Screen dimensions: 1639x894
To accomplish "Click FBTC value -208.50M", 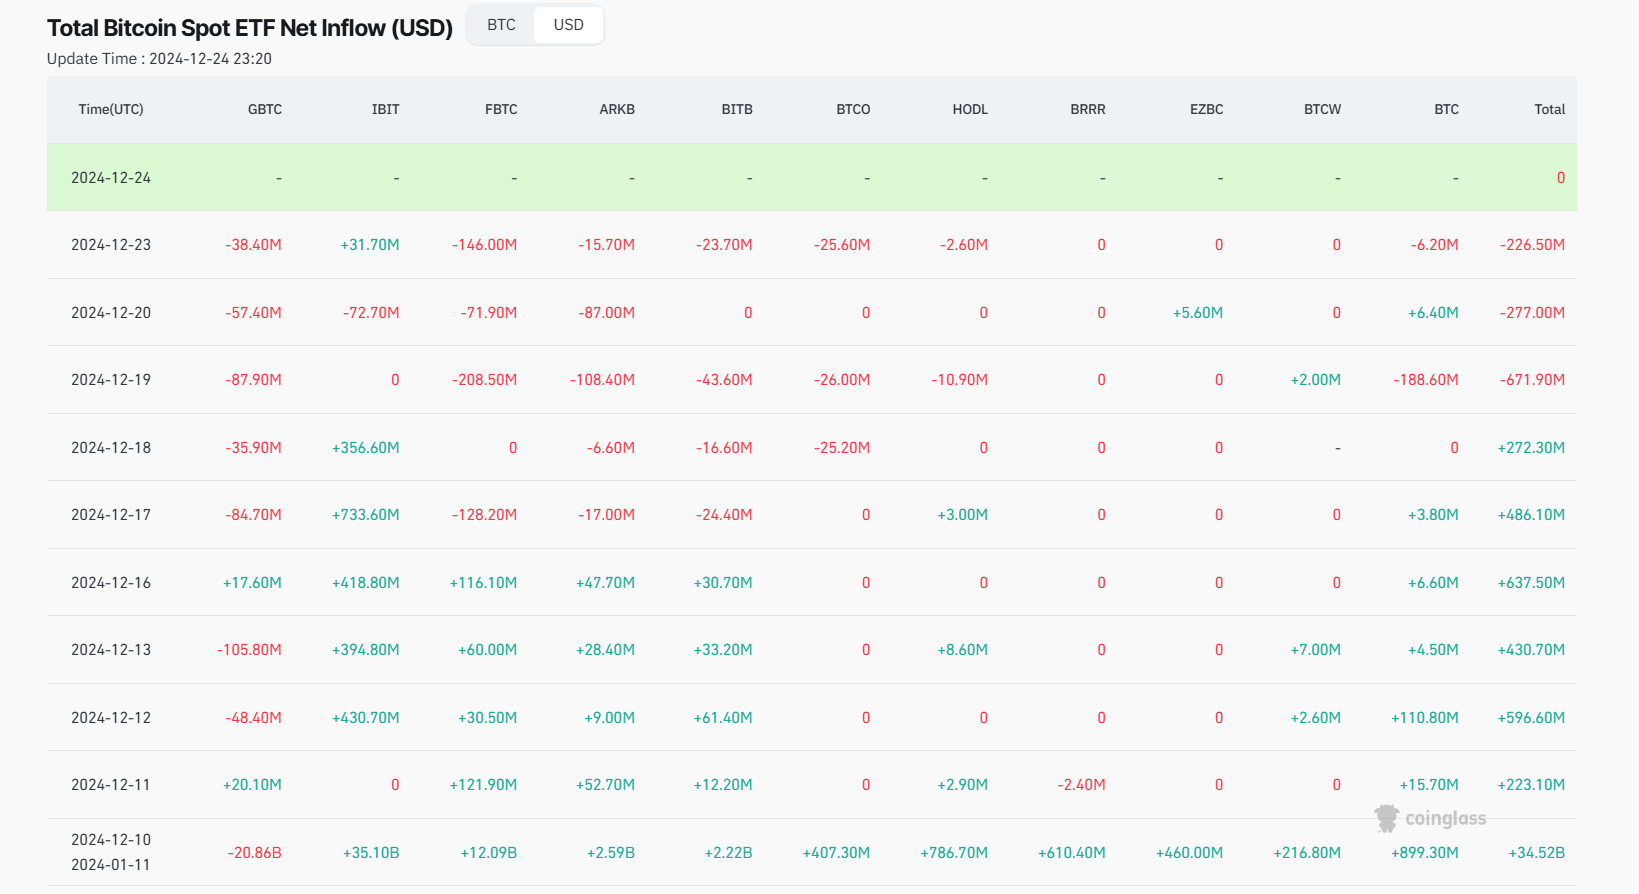I will [x=484, y=380].
